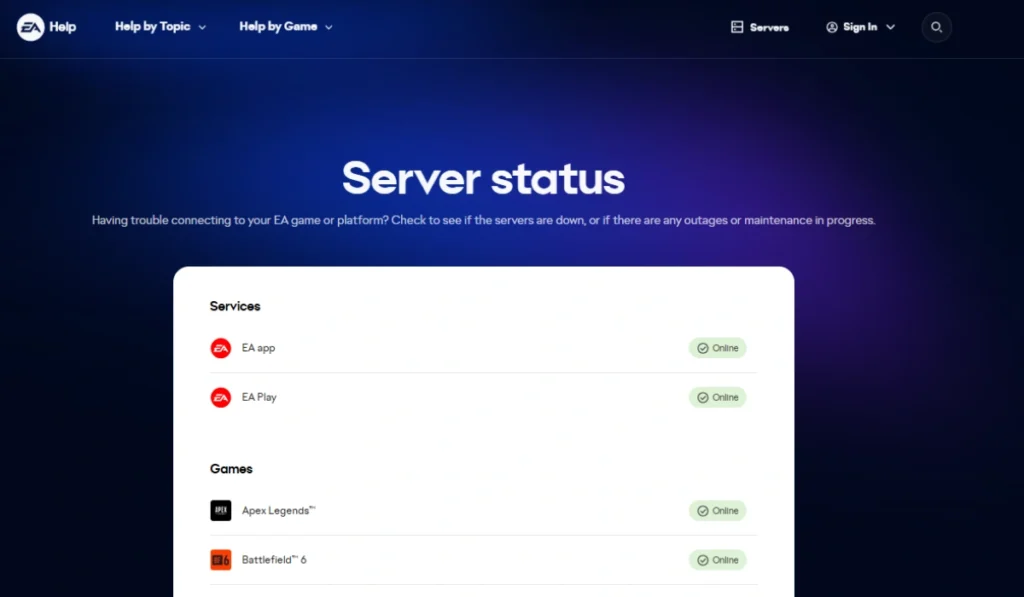Open the search magnifier icon
The width and height of the screenshot is (1024, 597).
pyautogui.click(x=936, y=27)
